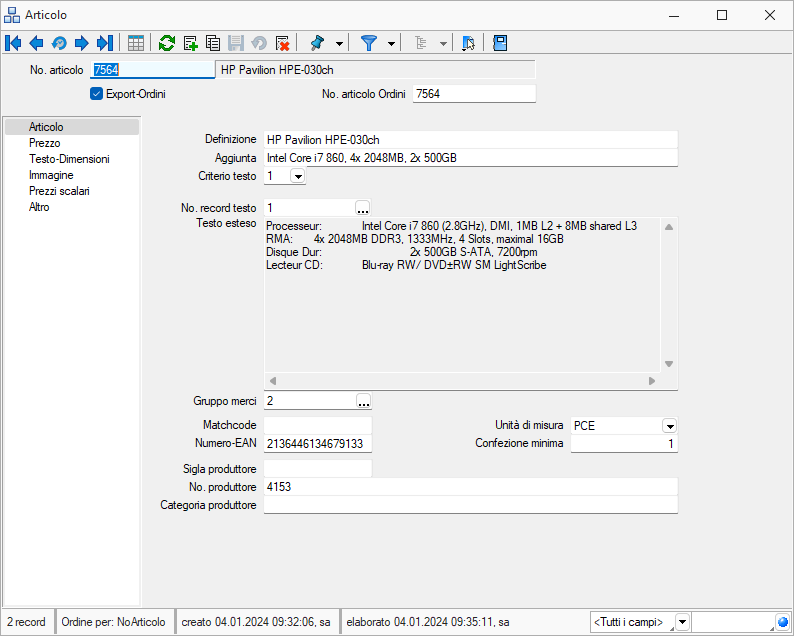The height and width of the screenshot is (636, 794).
Task: Open the filter dropdown arrow
Action: tap(391, 44)
